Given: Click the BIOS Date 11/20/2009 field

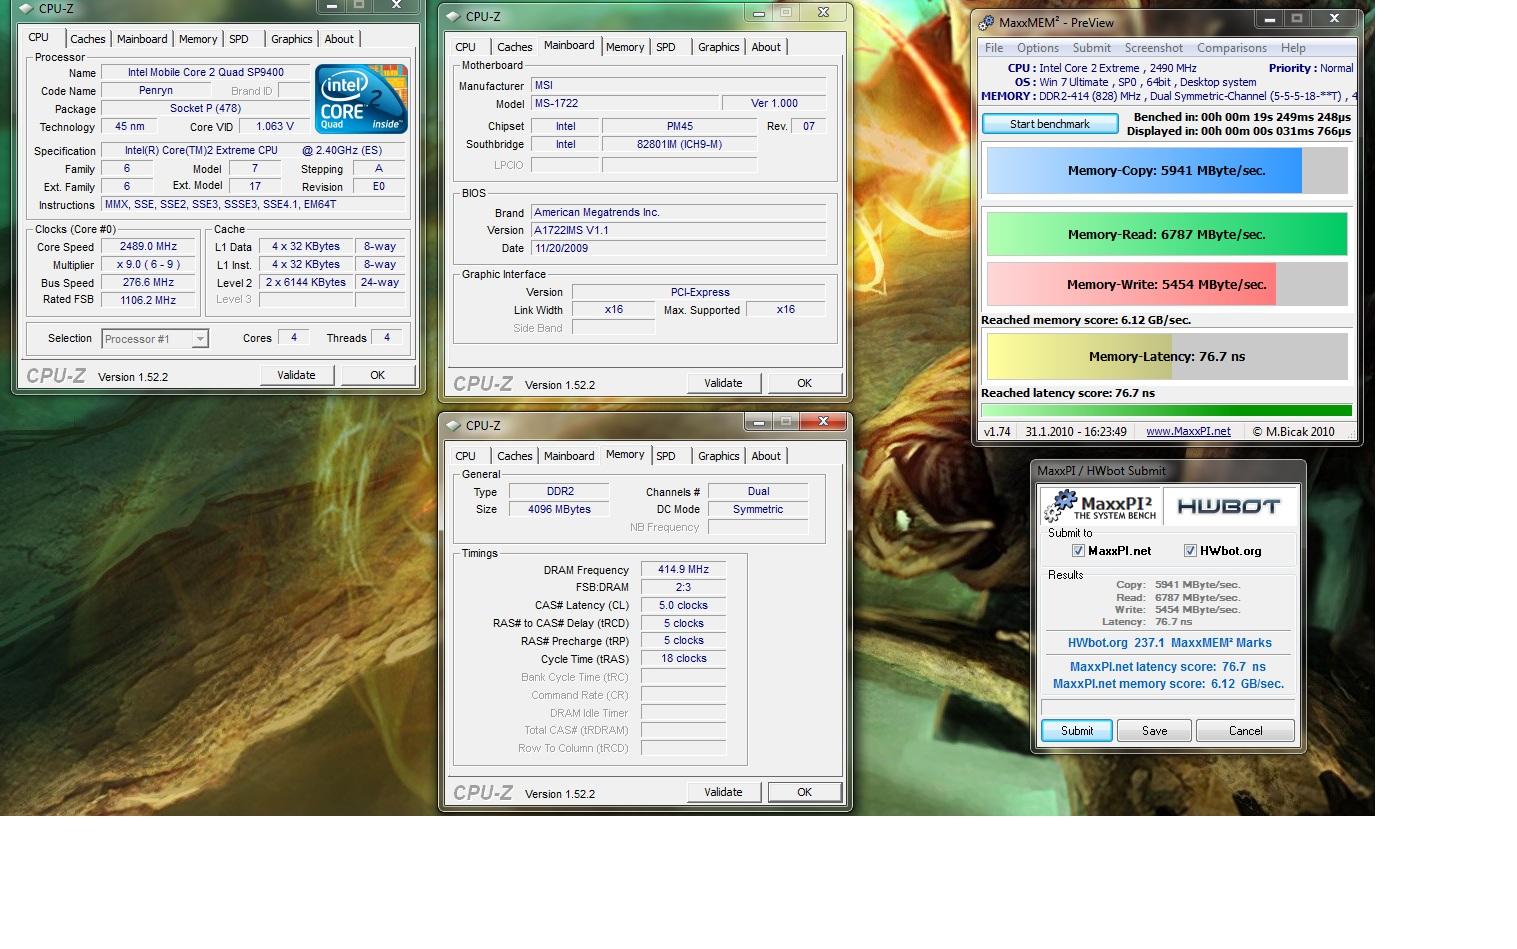Looking at the screenshot, I should (678, 248).
